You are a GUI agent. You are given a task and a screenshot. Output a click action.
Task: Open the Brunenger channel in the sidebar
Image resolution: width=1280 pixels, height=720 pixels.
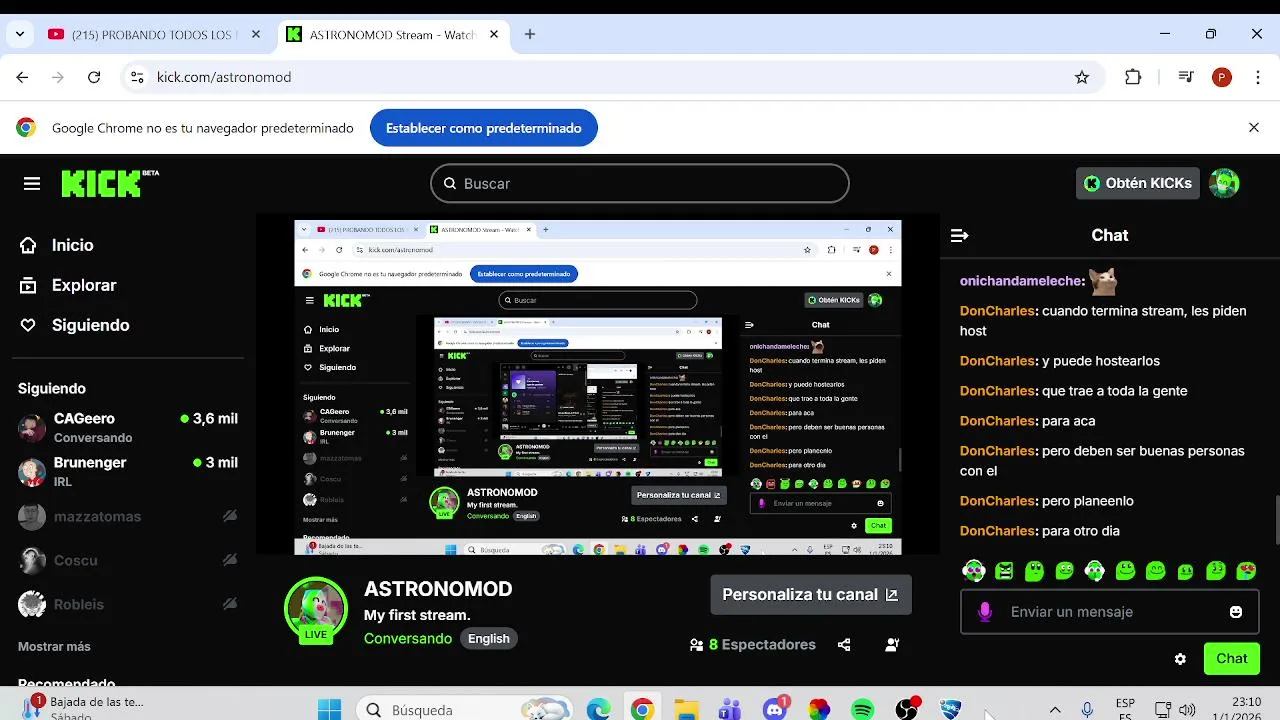(x=128, y=471)
